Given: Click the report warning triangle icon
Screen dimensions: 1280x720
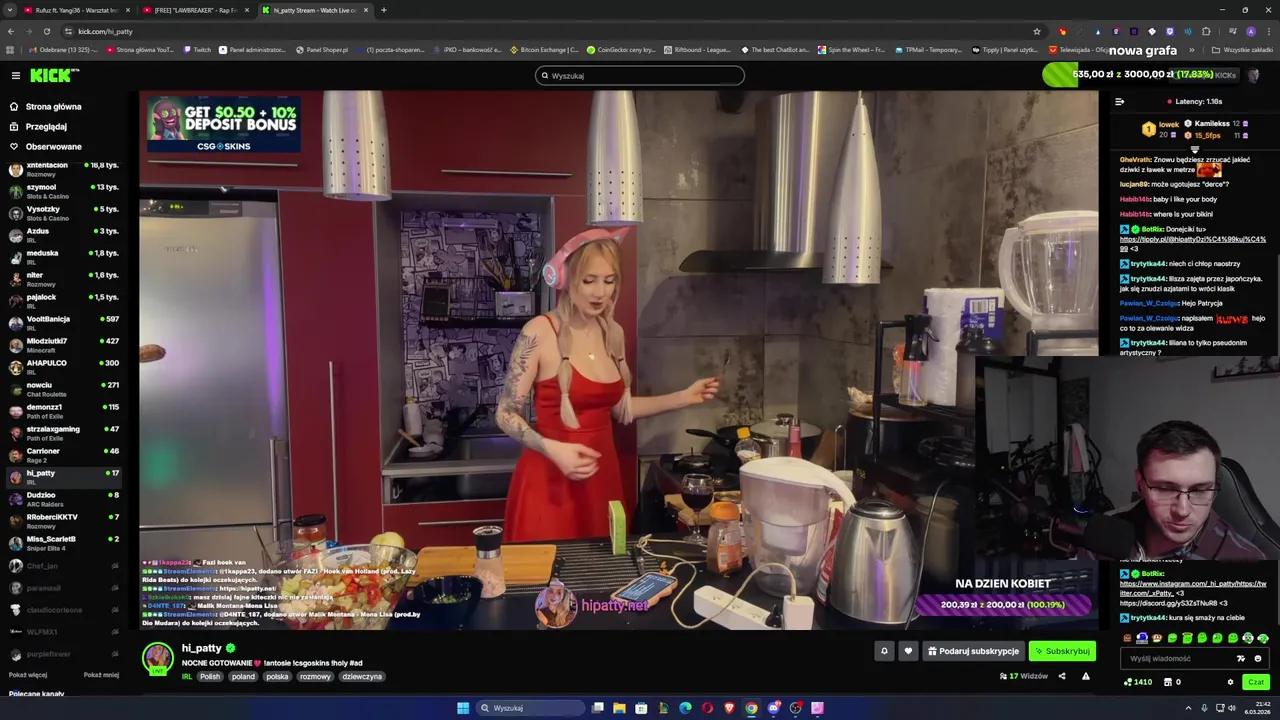Looking at the screenshot, I should [x=1086, y=676].
